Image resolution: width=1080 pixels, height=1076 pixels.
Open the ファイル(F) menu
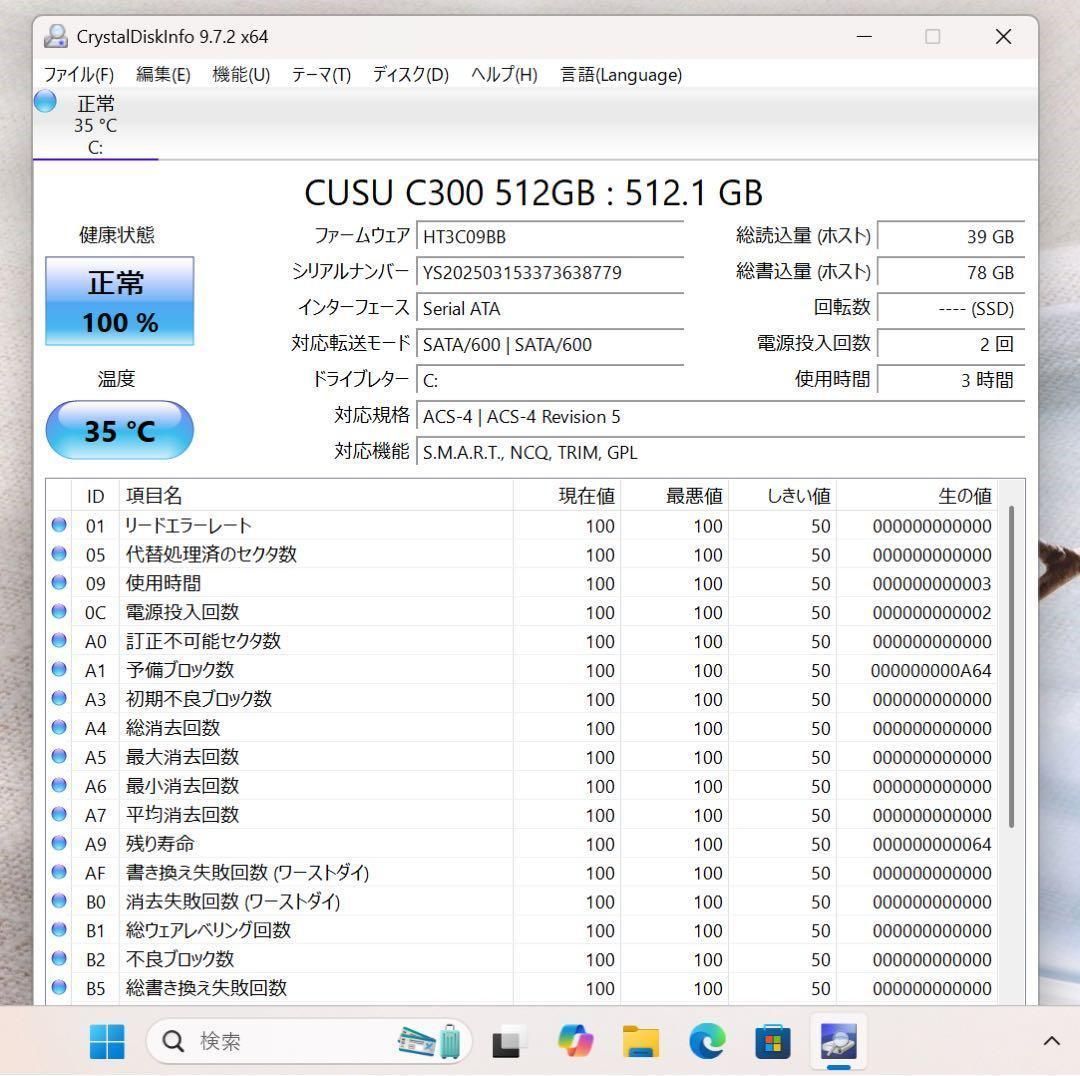pyautogui.click(x=78, y=74)
